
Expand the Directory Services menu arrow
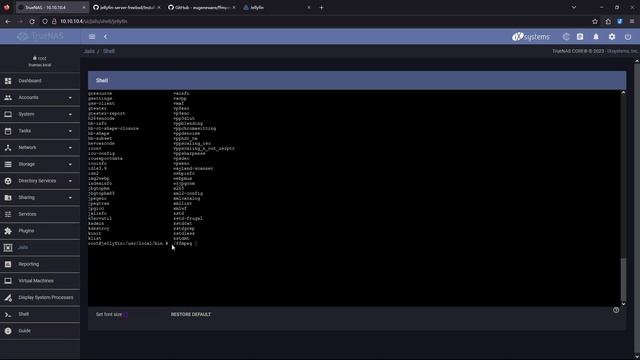70,181
